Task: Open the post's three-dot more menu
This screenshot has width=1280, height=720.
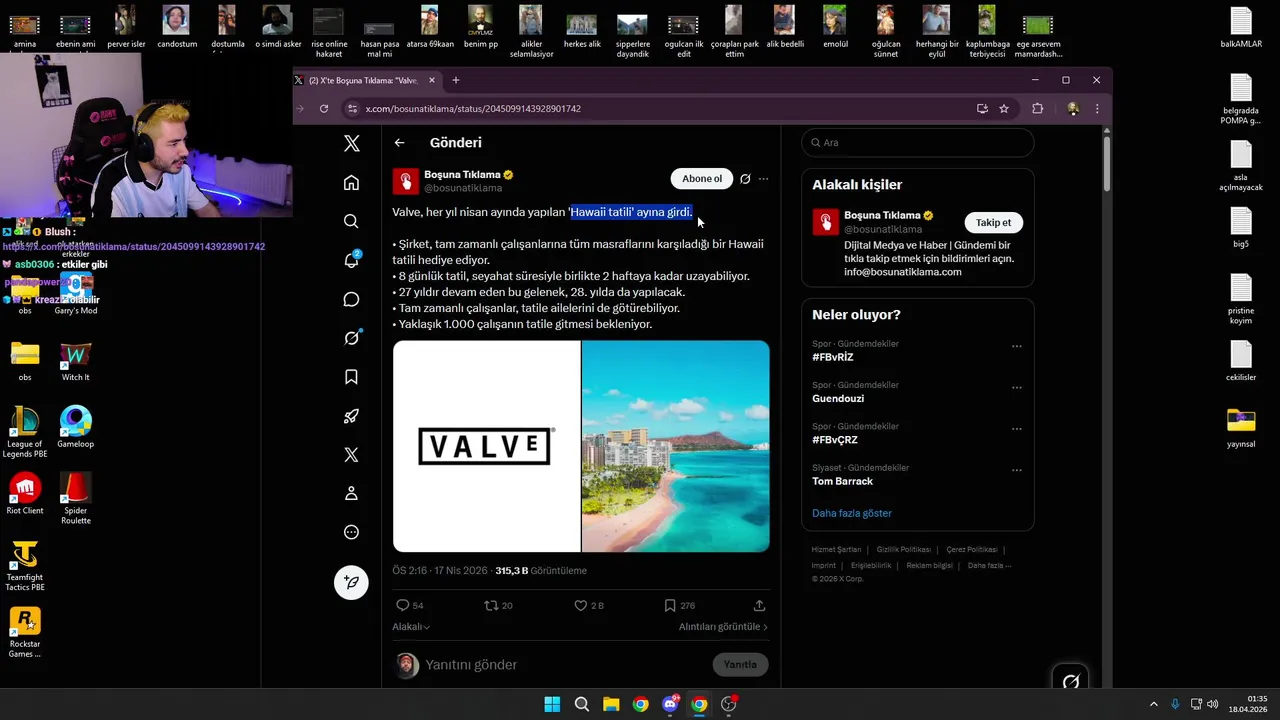Action: pos(763,179)
